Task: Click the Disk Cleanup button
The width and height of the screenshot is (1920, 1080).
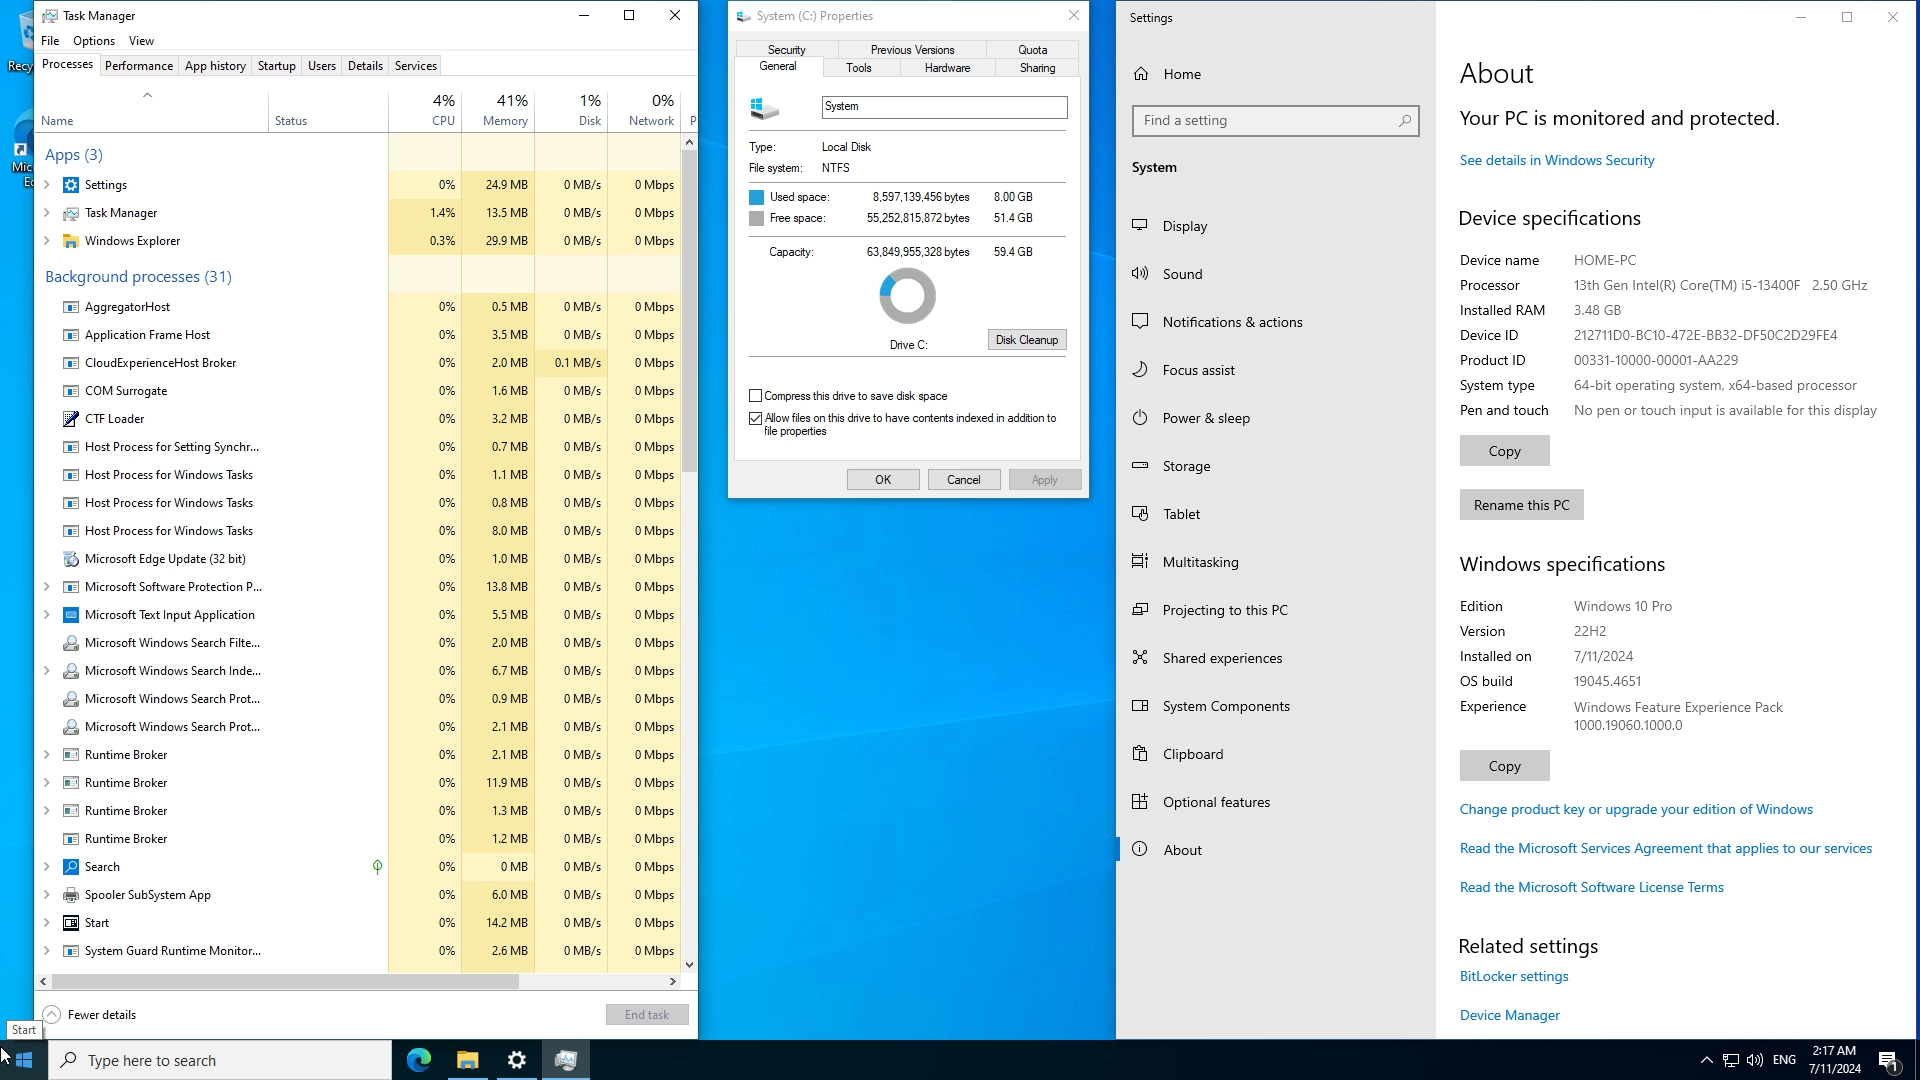Action: tap(1026, 340)
